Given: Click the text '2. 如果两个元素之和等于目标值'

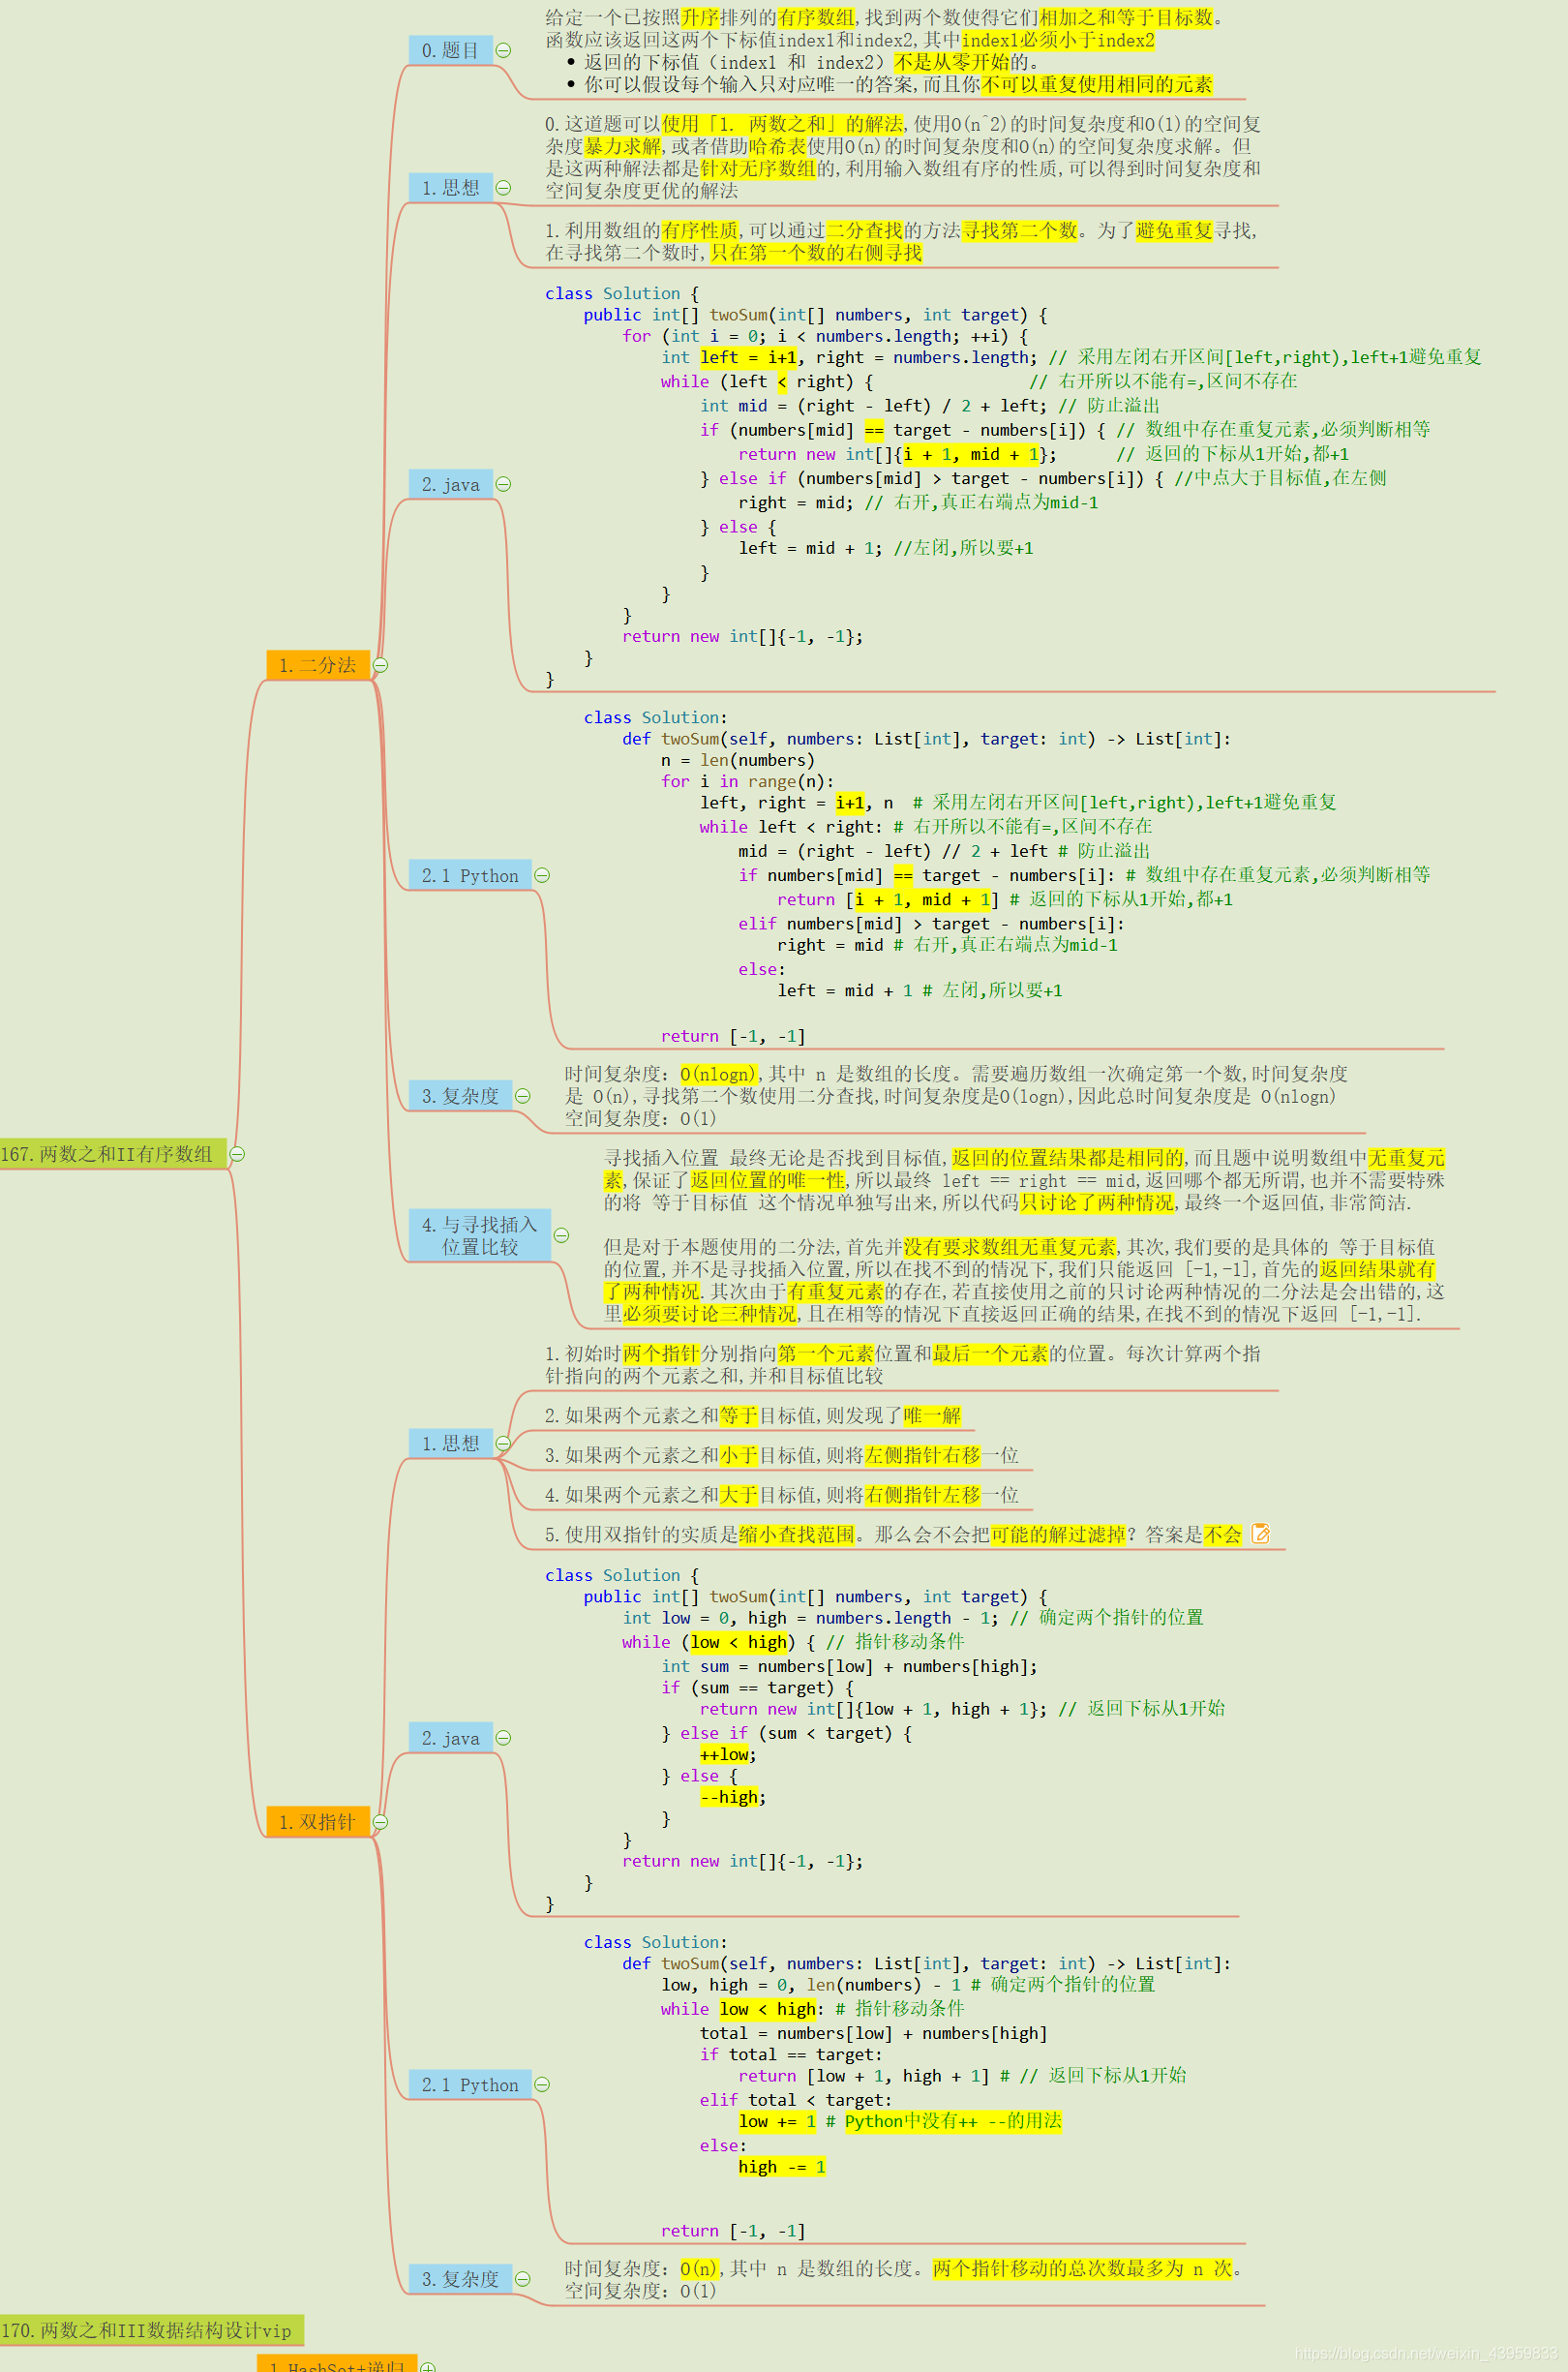Looking at the screenshot, I should [681, 1415].
